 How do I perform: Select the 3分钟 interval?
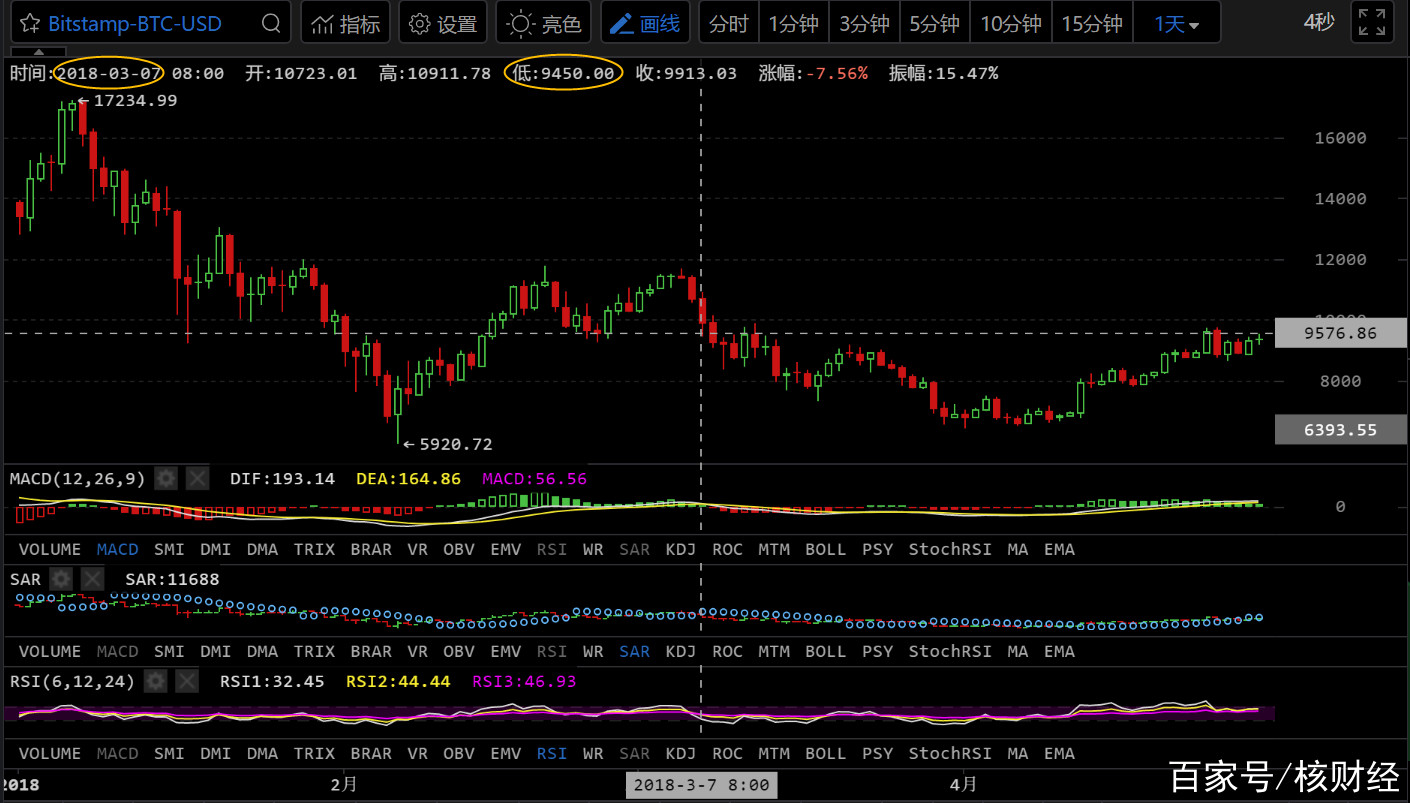tap(864, 23)
